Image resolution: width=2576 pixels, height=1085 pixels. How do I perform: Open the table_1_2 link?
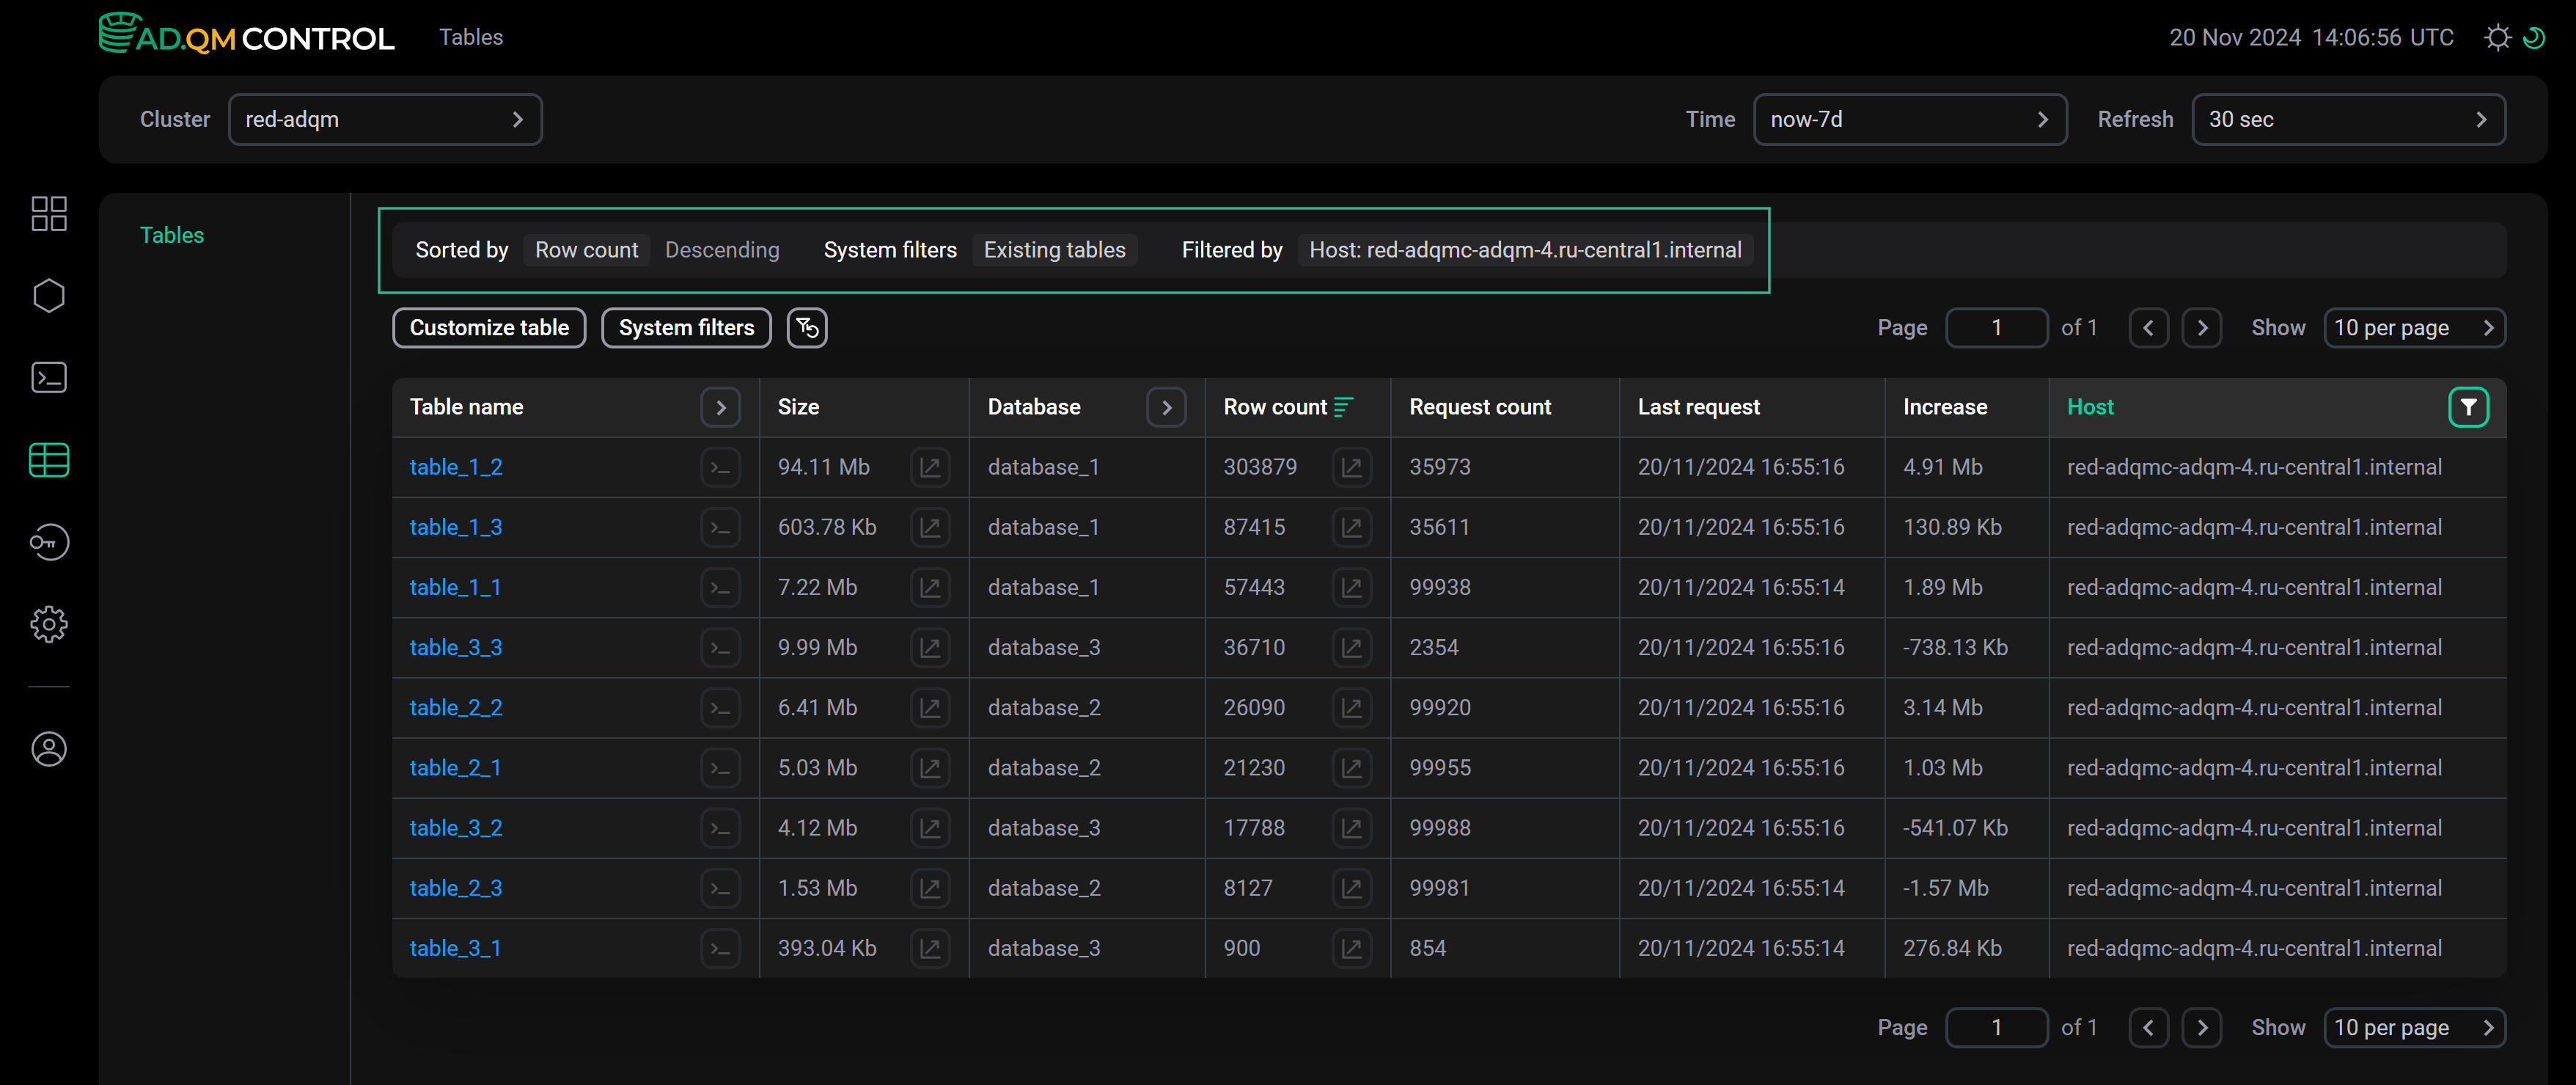[456, 467]
